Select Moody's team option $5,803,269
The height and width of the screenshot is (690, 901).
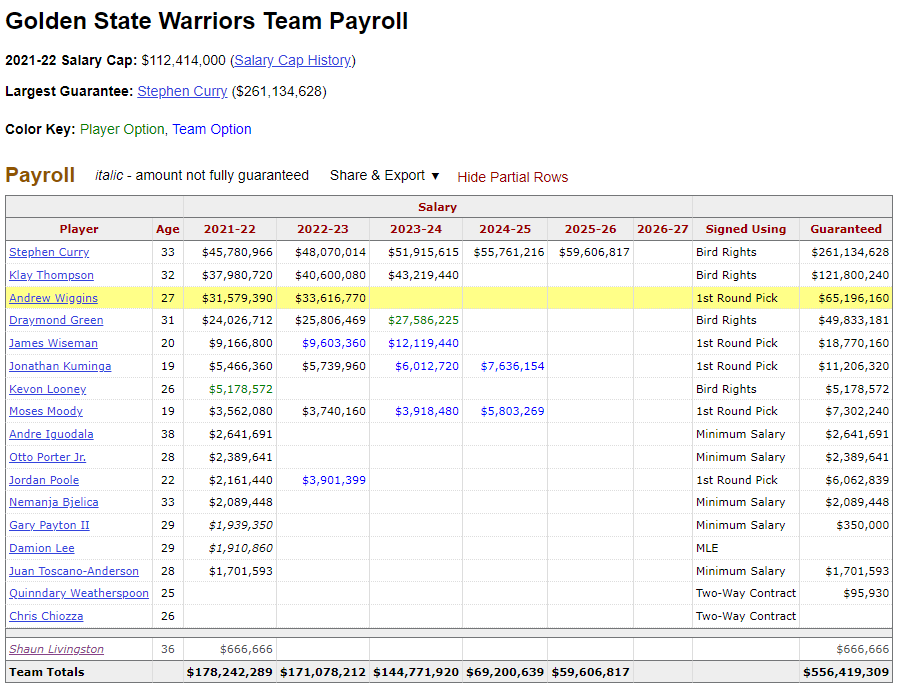(x=513, y=411)
